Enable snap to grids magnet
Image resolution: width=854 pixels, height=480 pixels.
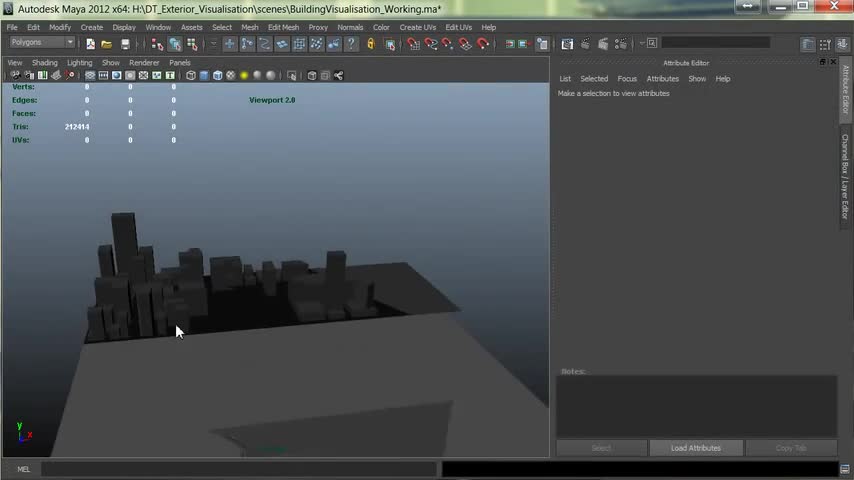click(413, 44)
